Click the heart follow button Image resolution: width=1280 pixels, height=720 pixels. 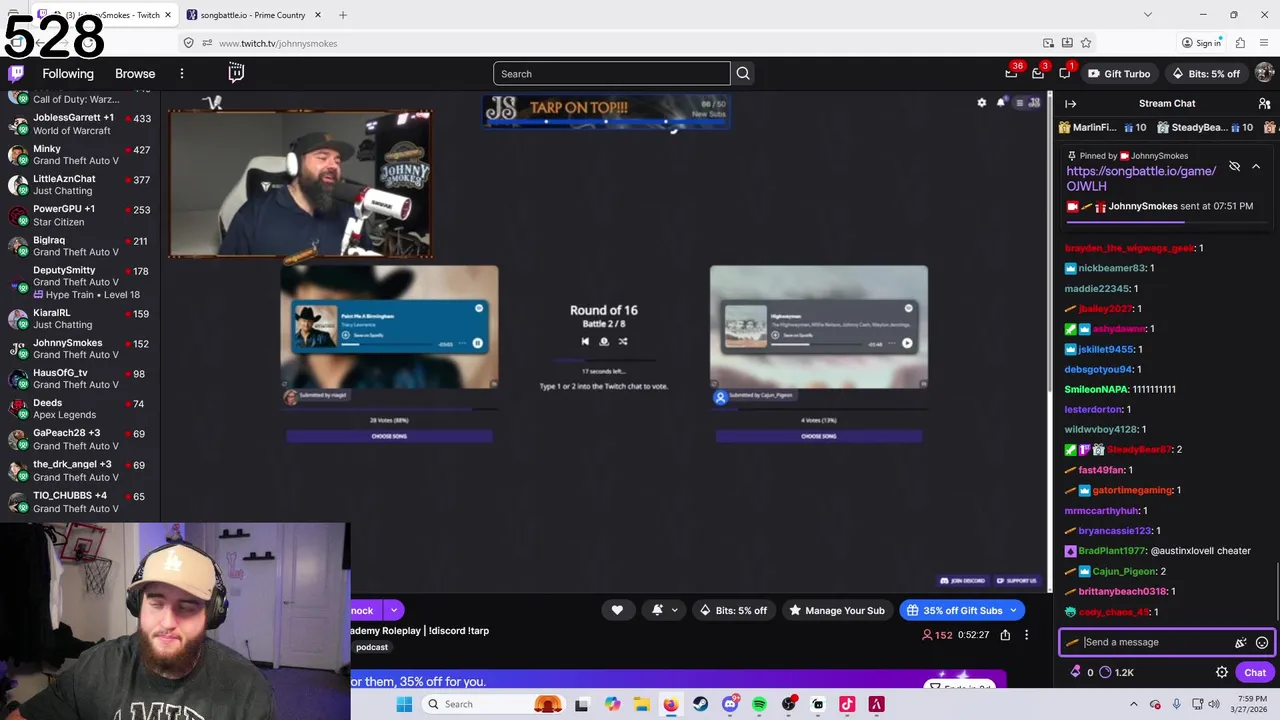coord(617,610)
